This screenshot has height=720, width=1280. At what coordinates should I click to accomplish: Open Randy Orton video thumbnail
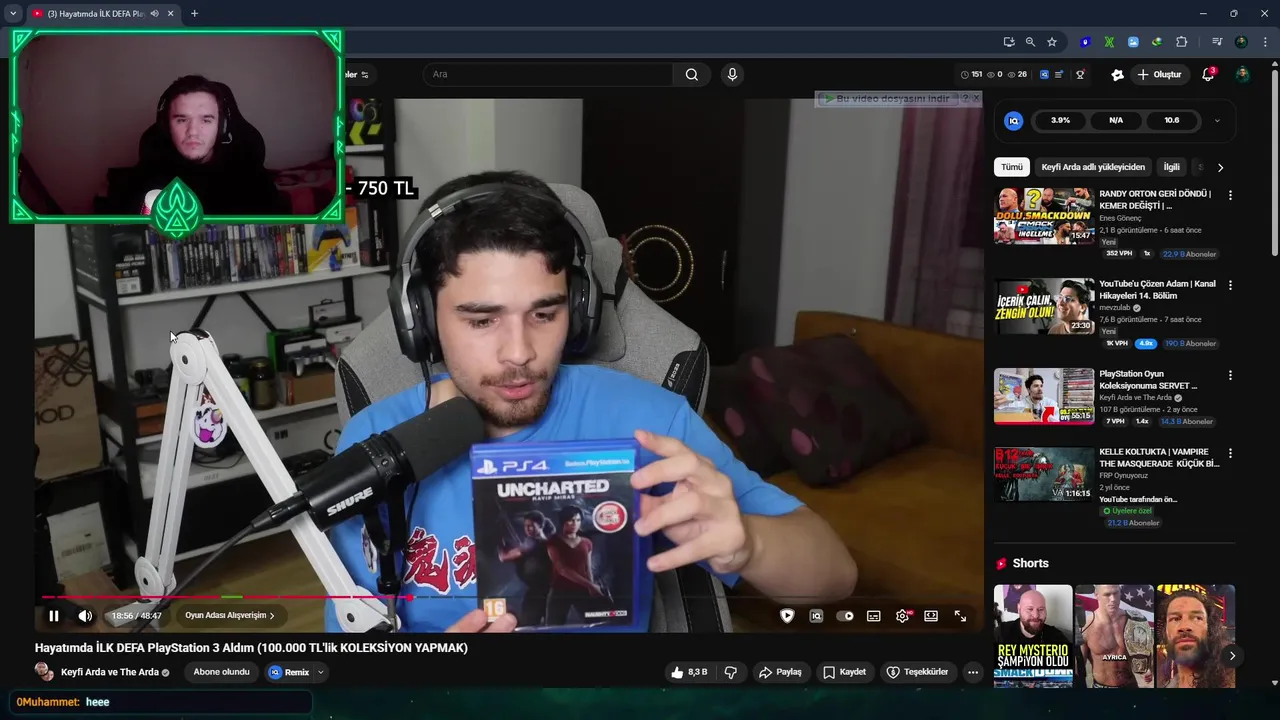click(x=1044, y=216)
